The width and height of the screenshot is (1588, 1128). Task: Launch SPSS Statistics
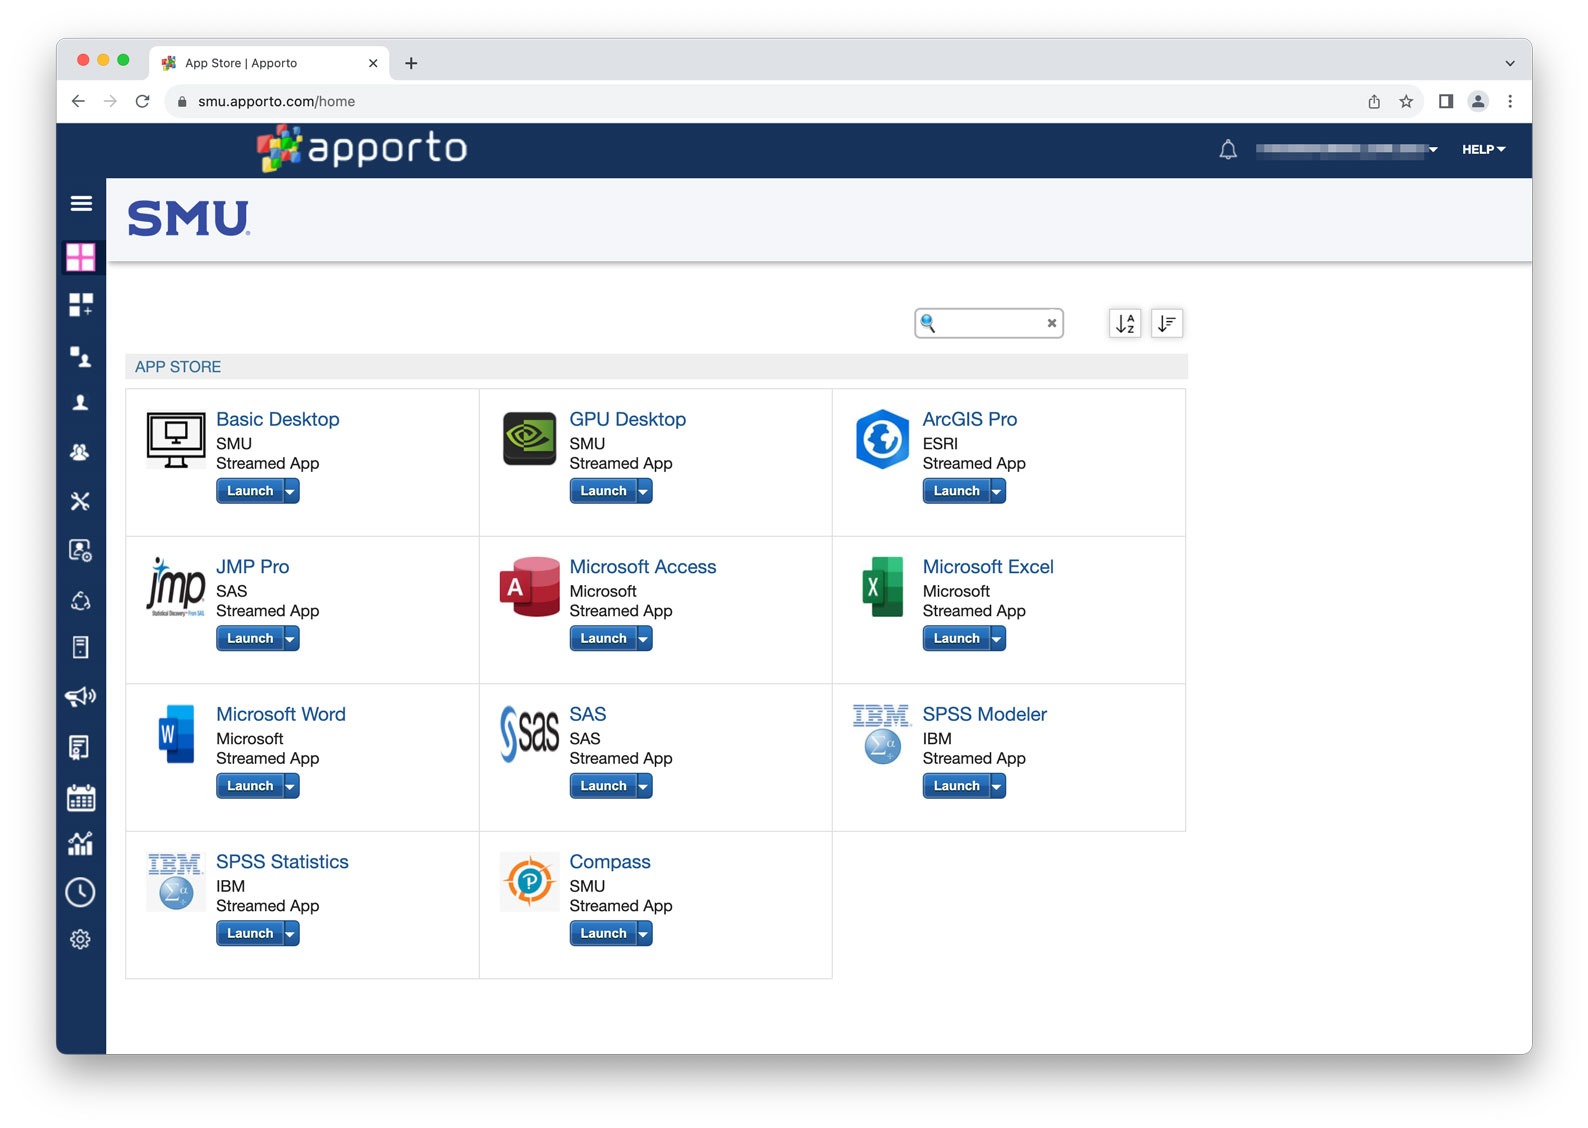point(249,934)
